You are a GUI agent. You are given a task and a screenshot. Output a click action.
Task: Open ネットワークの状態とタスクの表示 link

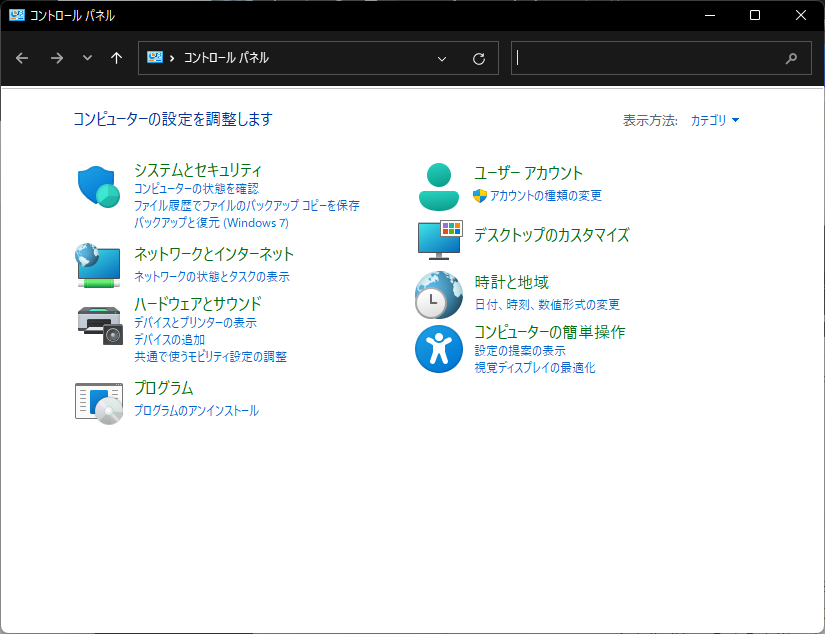(x=212, y=276)
